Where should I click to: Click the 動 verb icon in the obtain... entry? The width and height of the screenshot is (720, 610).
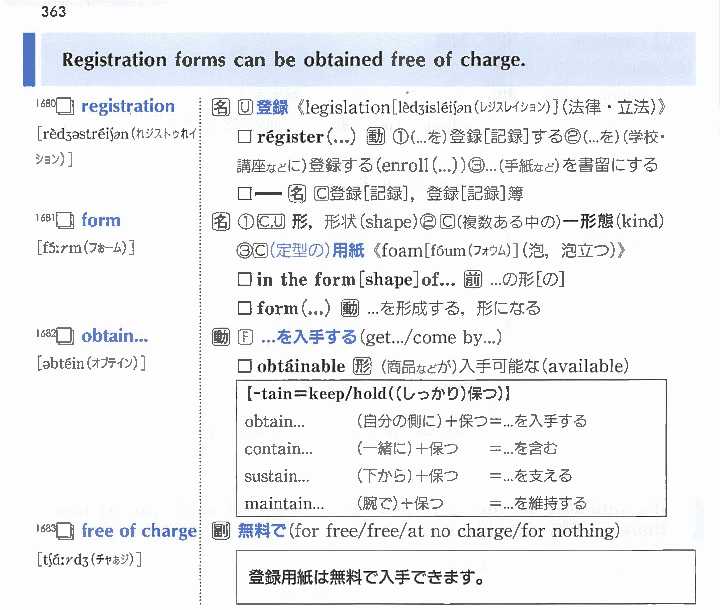221,337
